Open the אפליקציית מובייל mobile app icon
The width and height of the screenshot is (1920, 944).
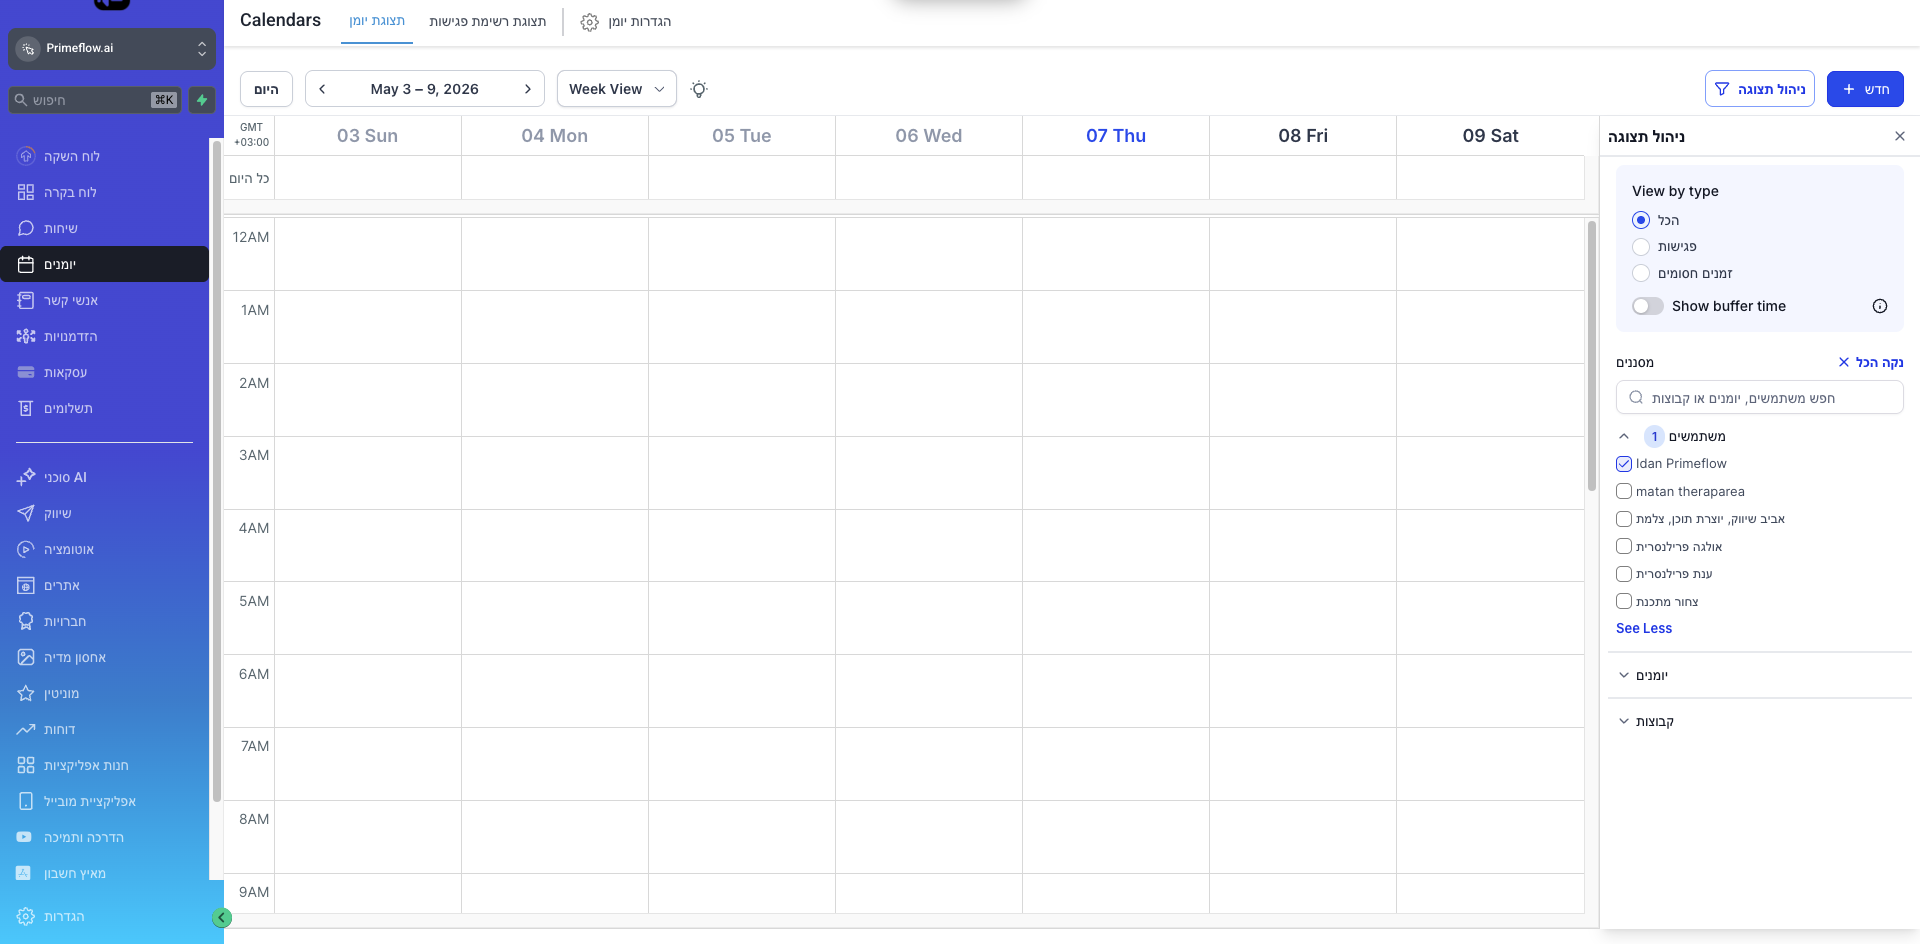[26, 801]
